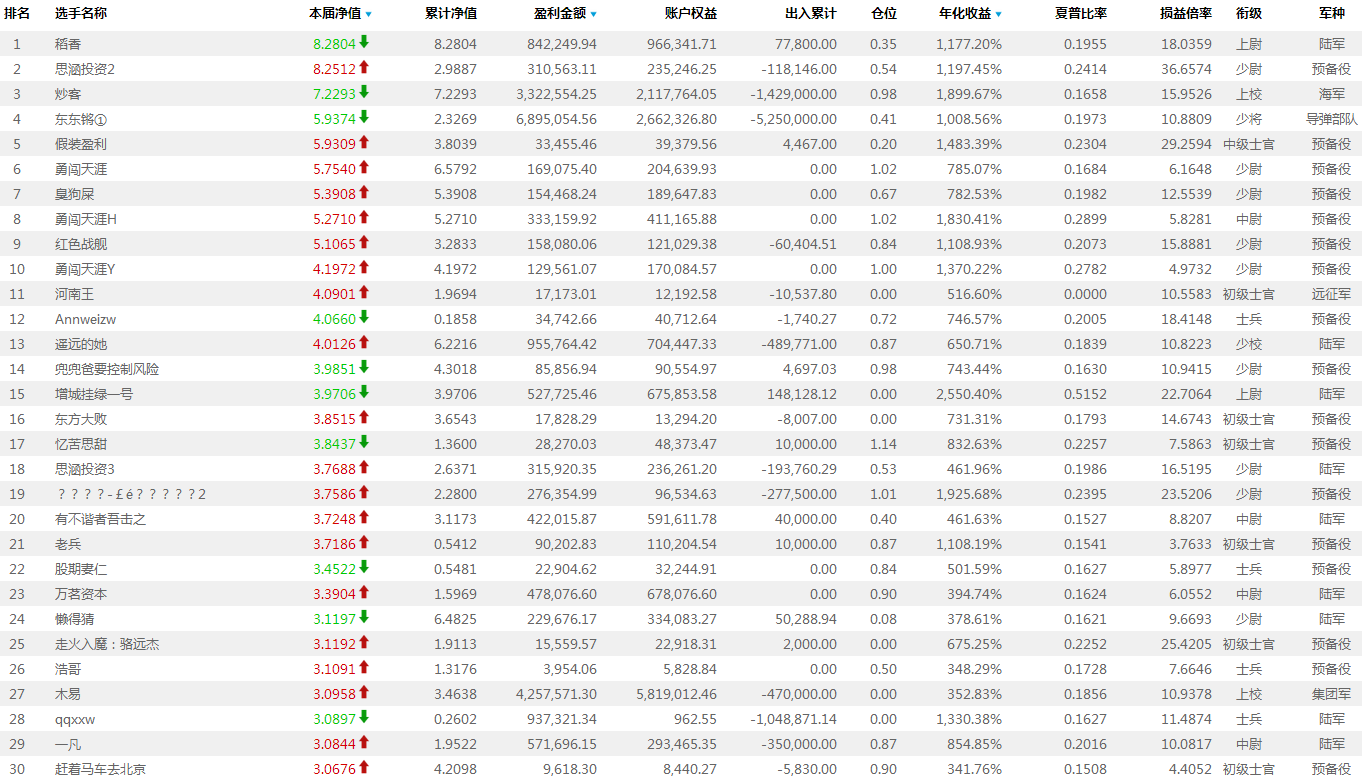The height and width of the screenshot is (780, 1362).
Task: Click the green down arrow in 稻香 row
Action: pyautogui.click(x=364, y=42)
